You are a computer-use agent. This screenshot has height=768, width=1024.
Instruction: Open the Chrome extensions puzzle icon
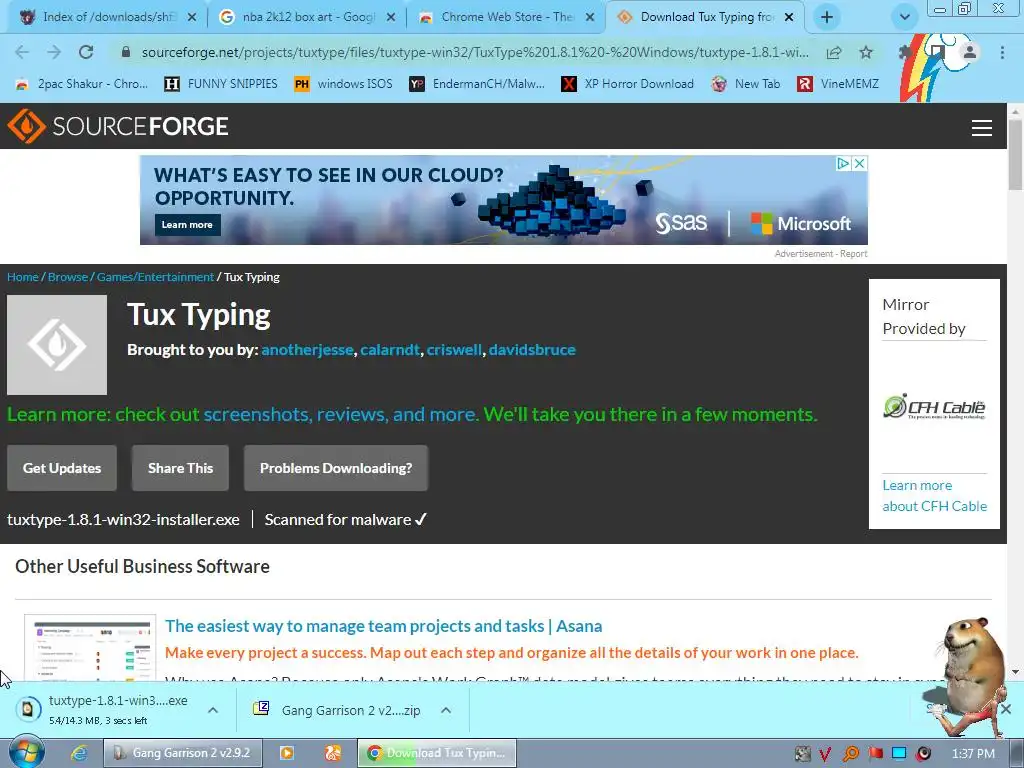click(x=904, y=52)
